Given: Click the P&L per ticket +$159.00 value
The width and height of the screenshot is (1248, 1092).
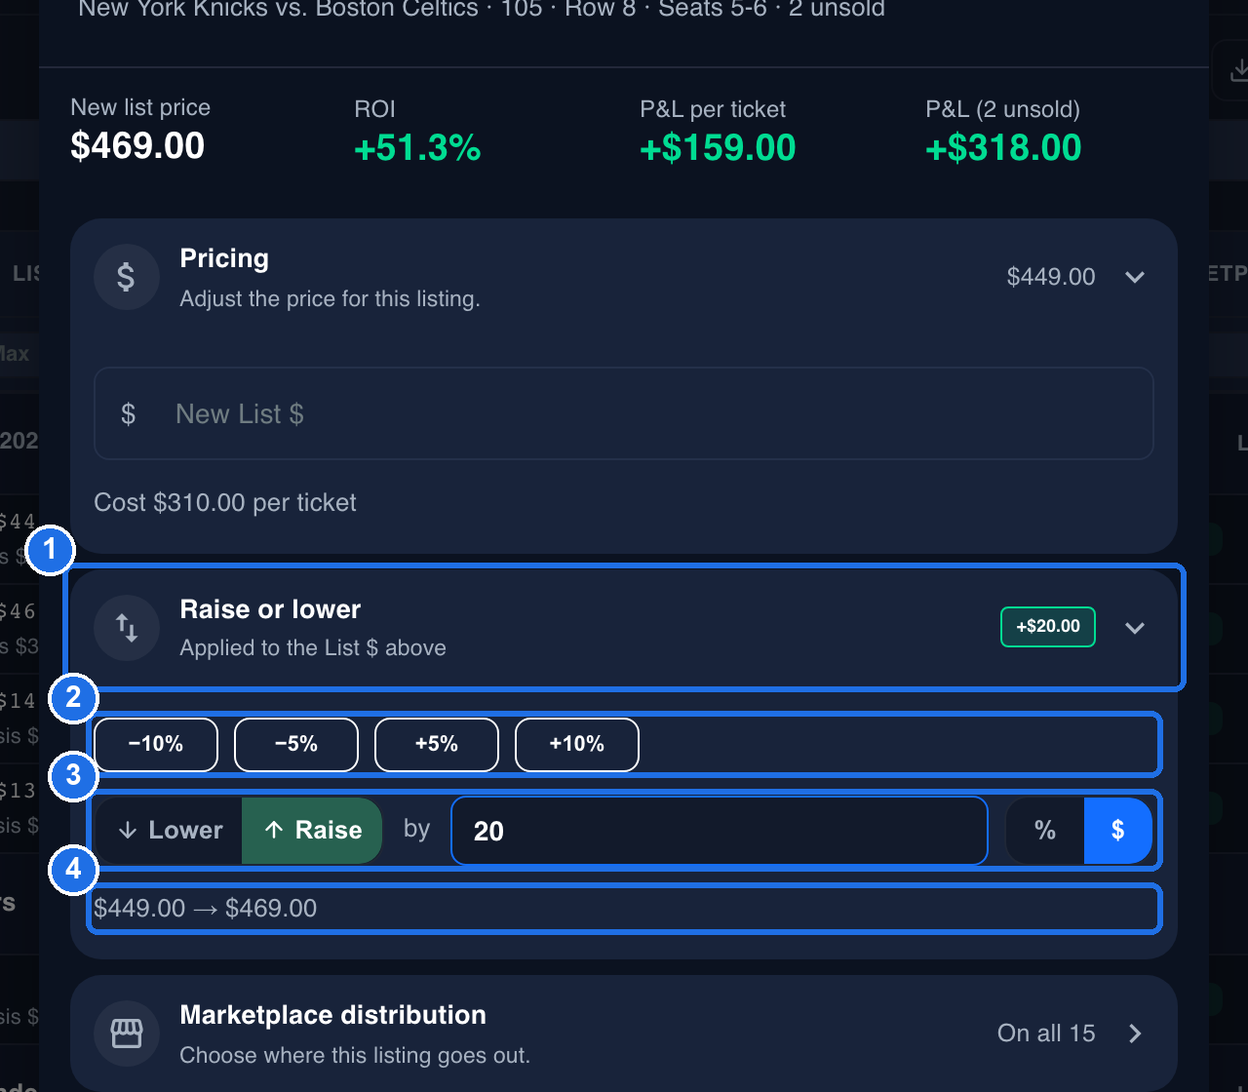Looking at the screenshot, I should pos(718,148).
